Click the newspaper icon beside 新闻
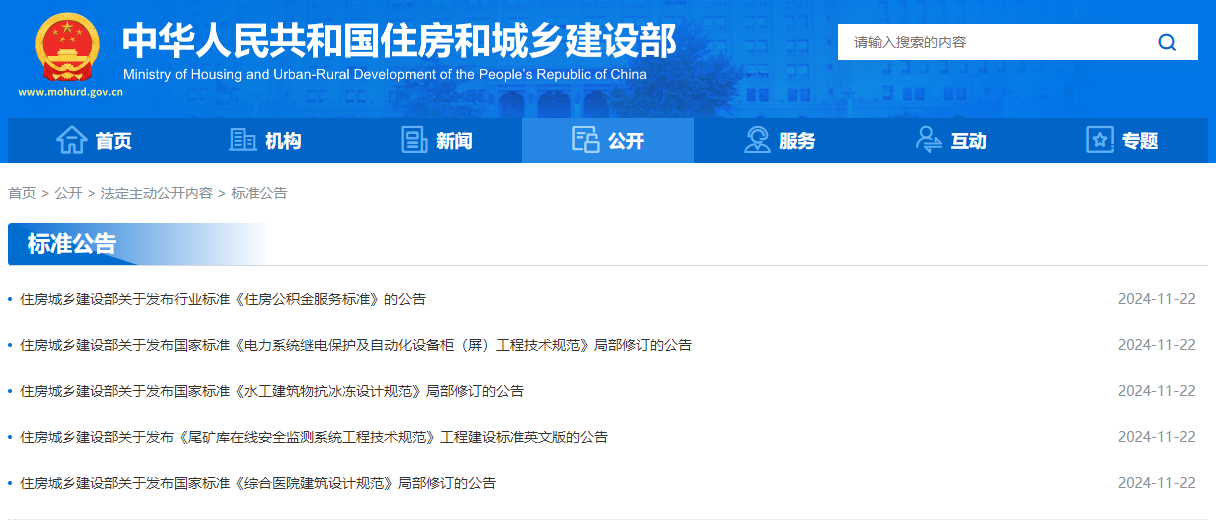 (414, 141)
